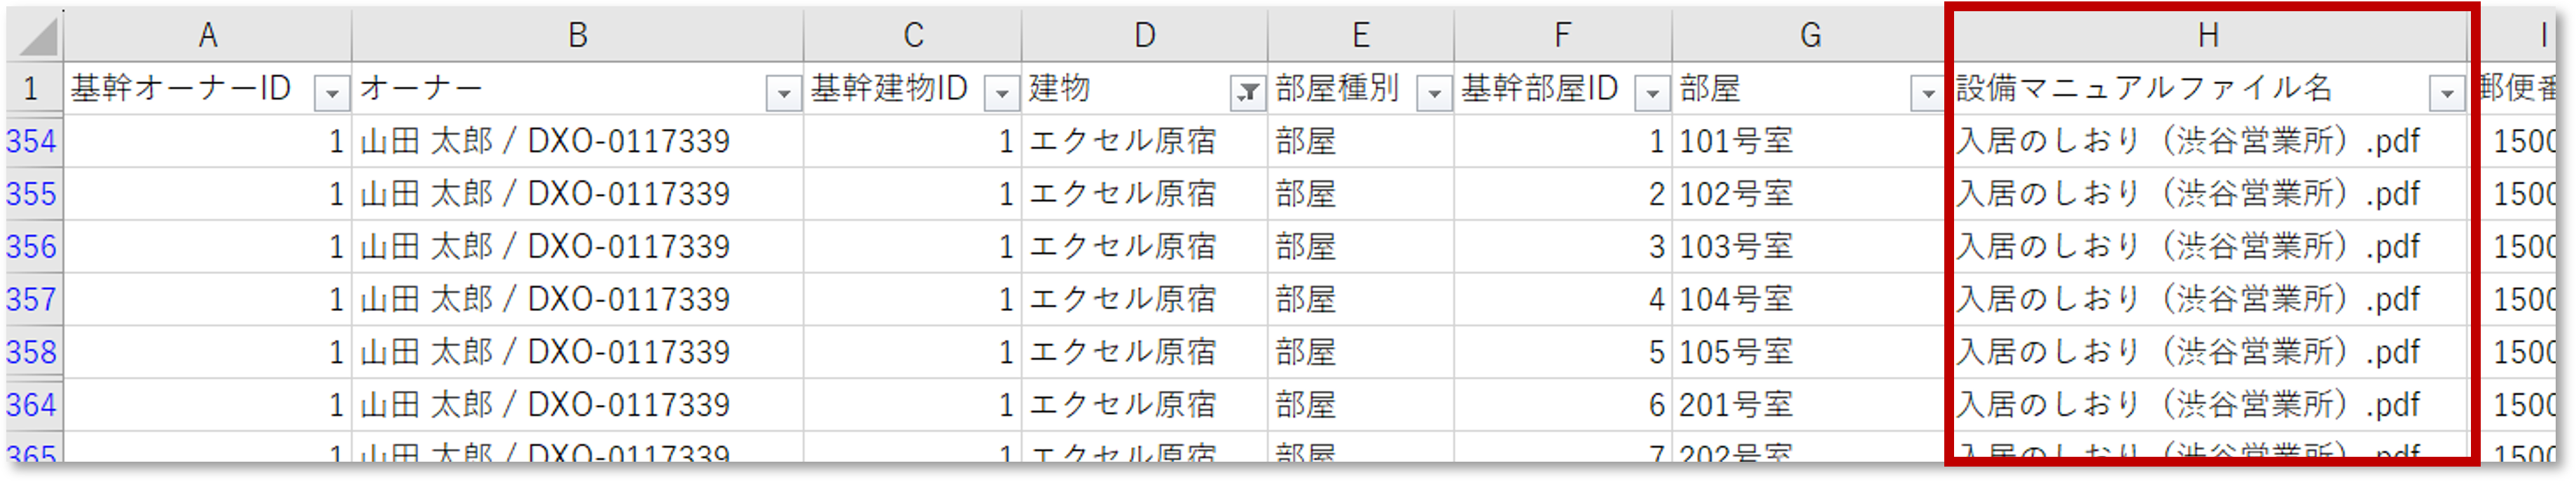Select column H header
Image resolution: width=2576 pixels, height=482 pixels.
(2208, 36)
